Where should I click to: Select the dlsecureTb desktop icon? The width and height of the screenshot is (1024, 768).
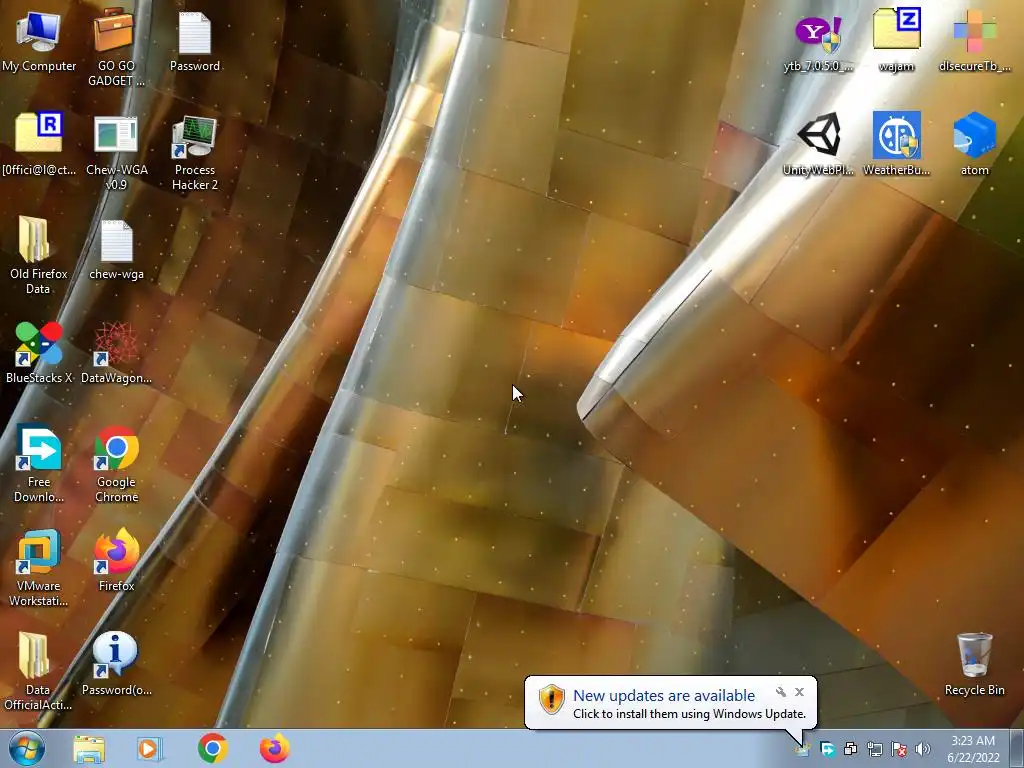pos(974,39)
